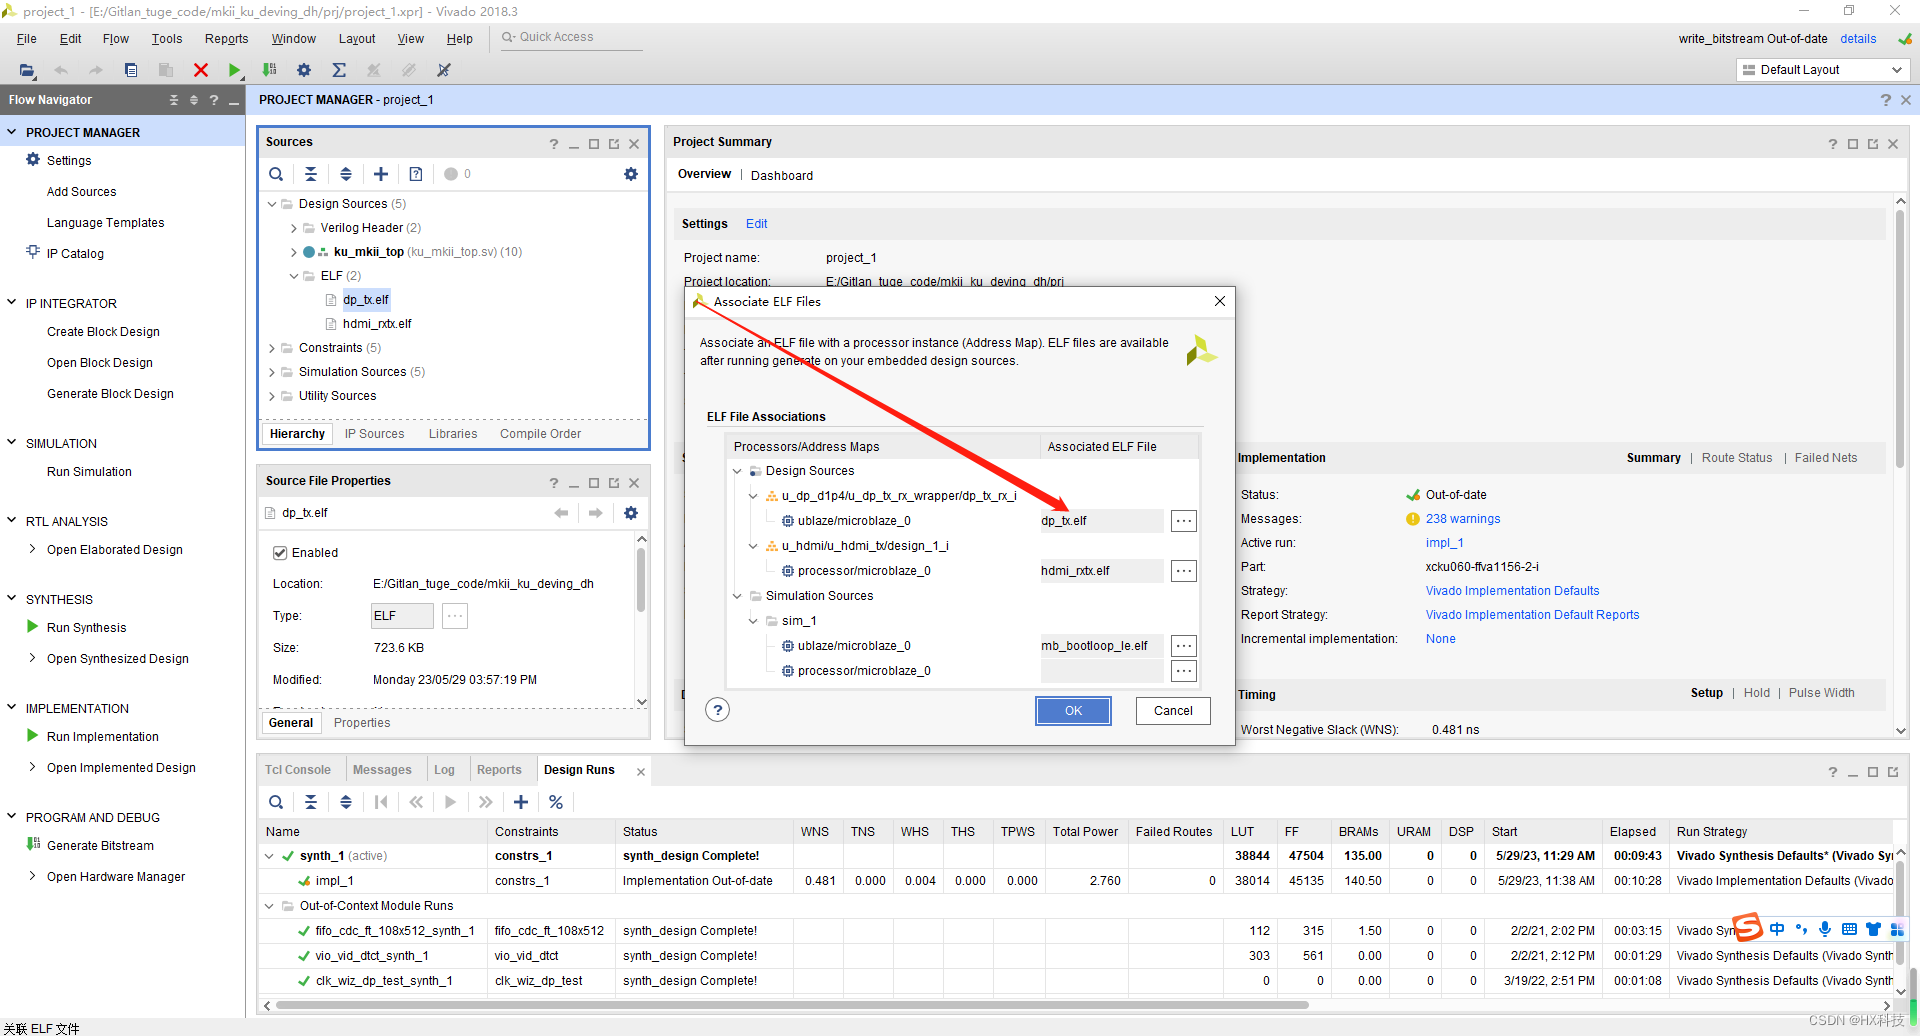Click the Sigma report toolbar icon
1920x1036 pixels.
click(339, 70)
